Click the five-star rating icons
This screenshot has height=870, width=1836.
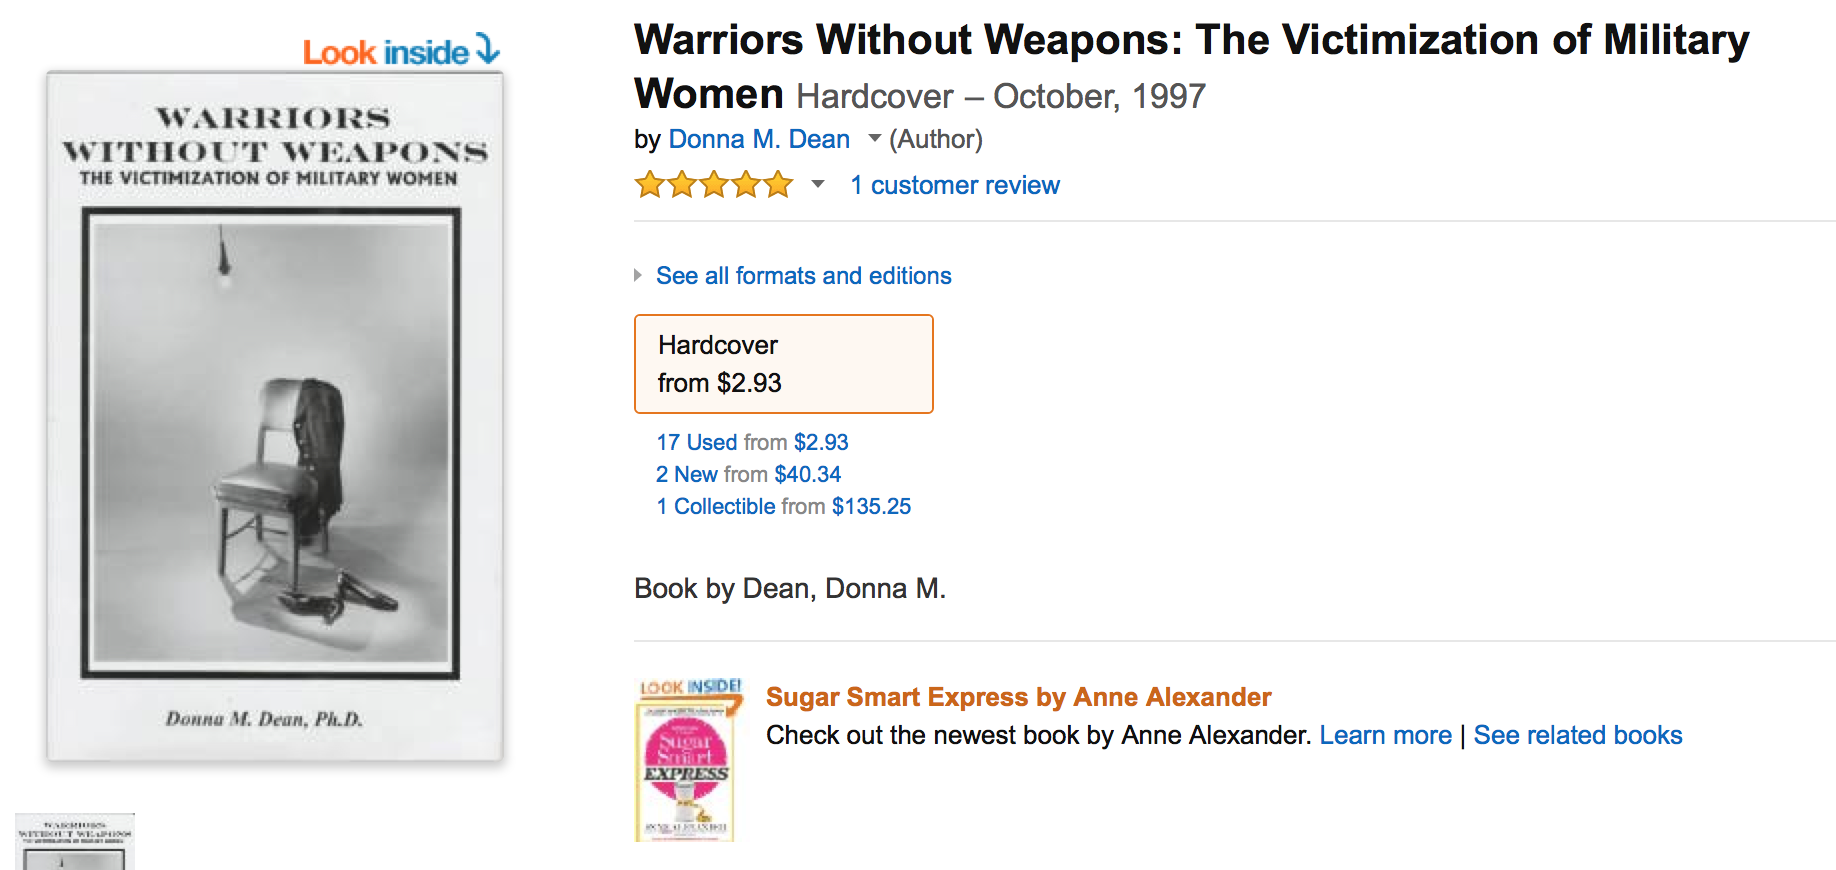click(713, 185)
